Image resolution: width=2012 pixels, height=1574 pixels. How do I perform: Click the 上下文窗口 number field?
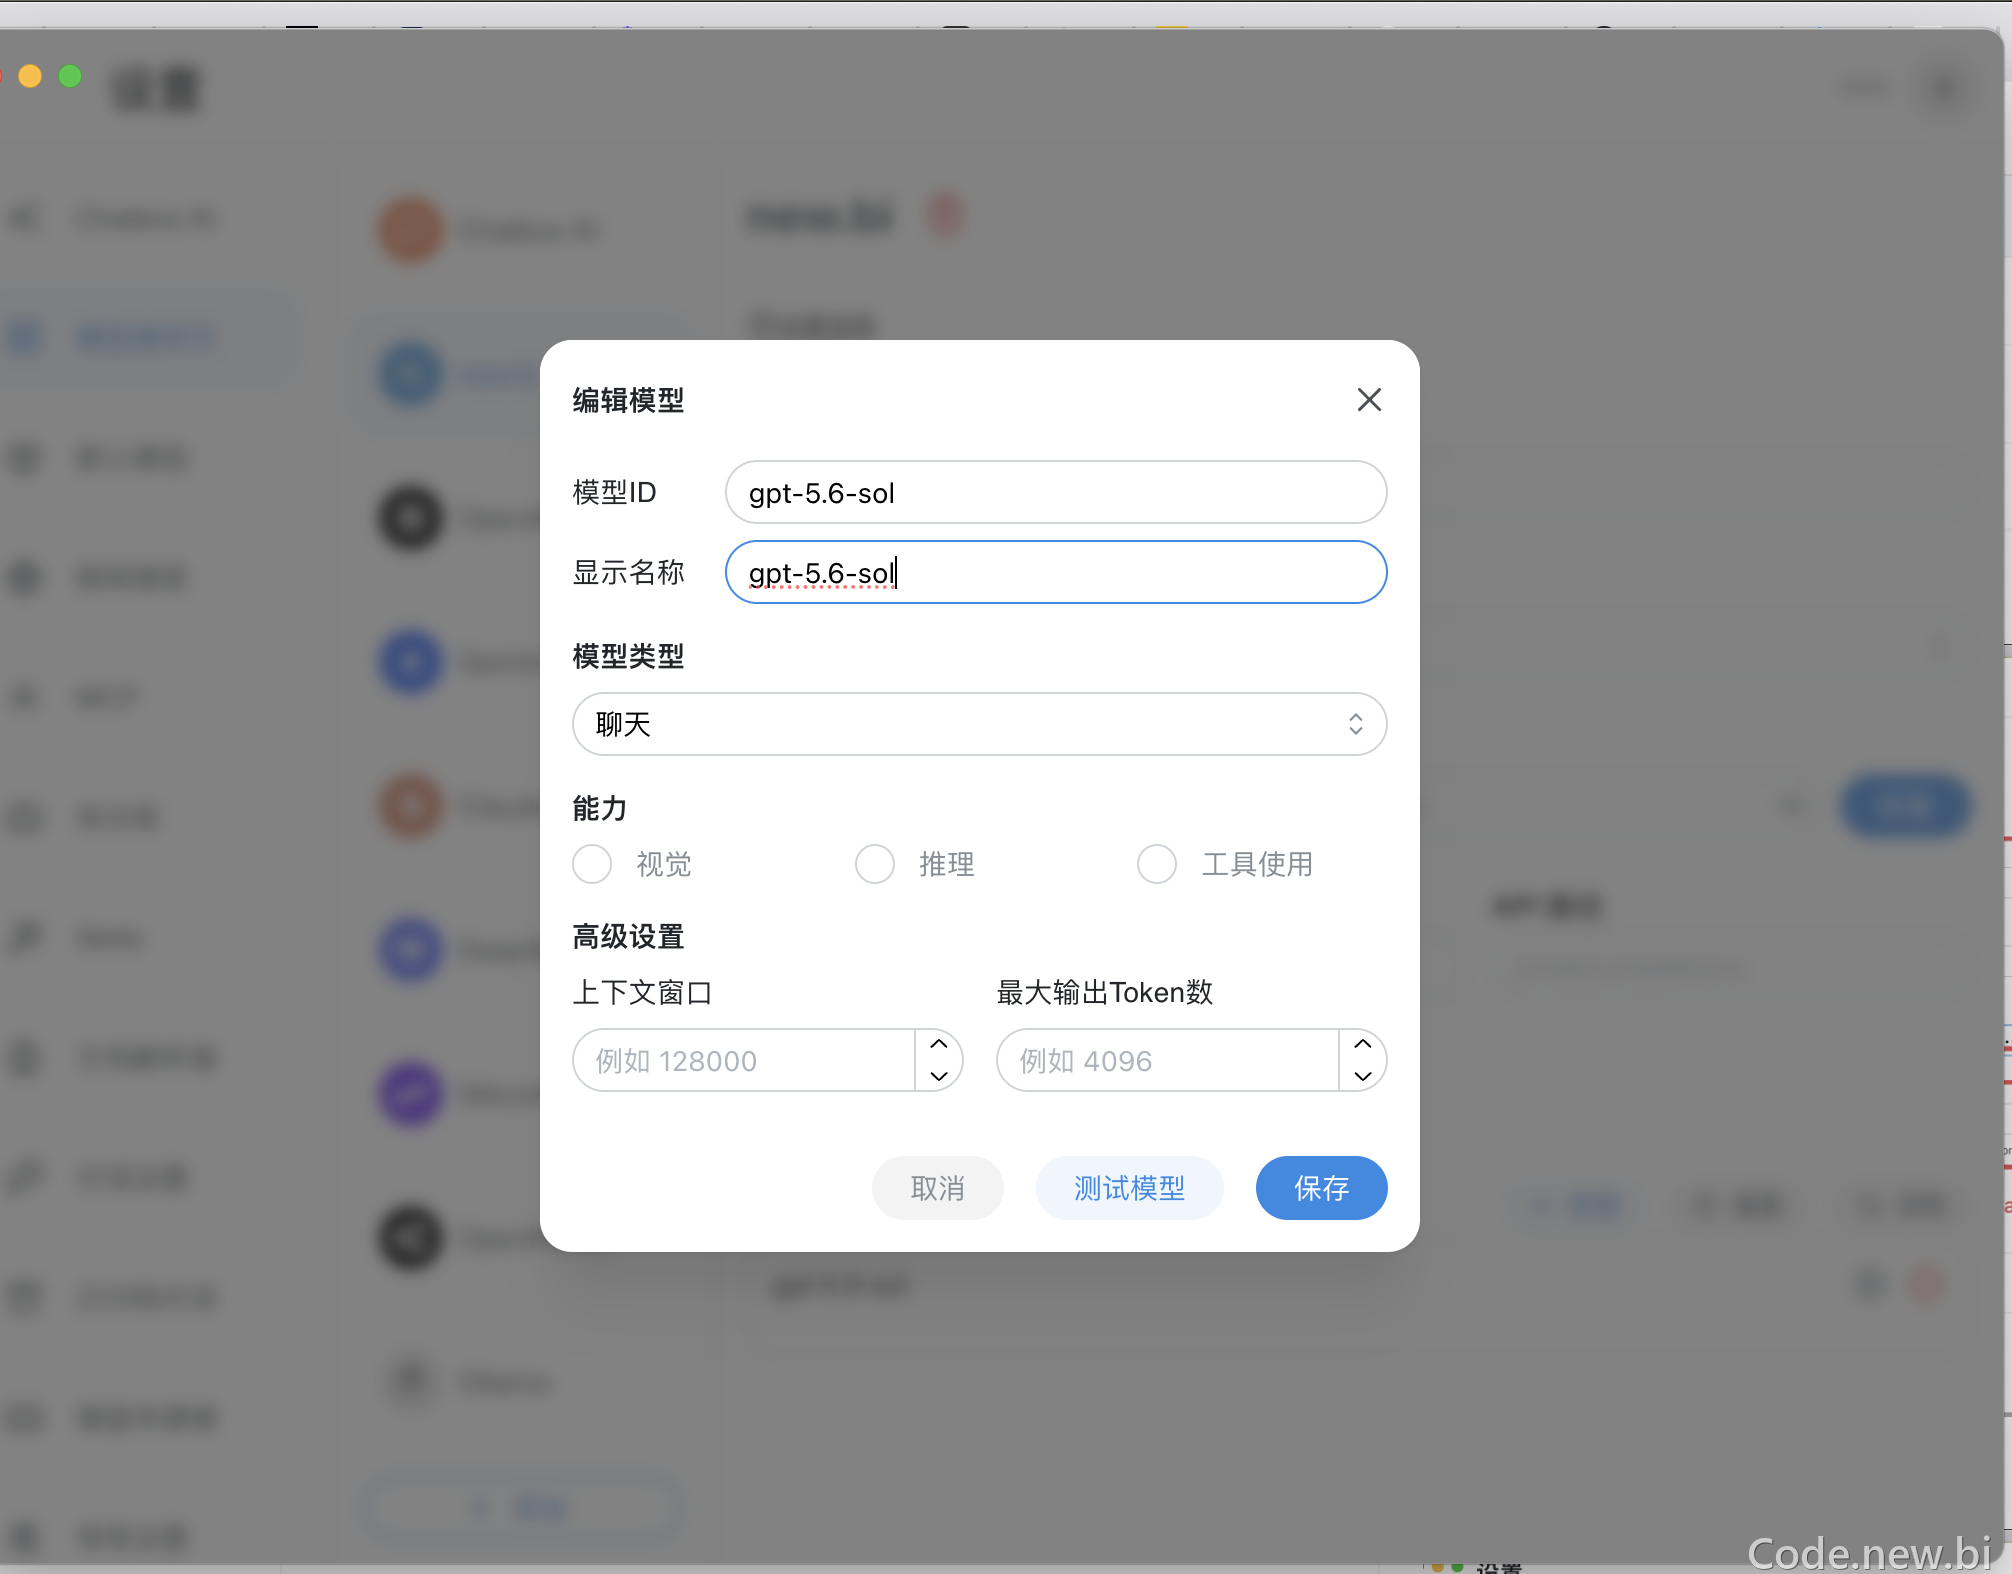coord(744,1060)
